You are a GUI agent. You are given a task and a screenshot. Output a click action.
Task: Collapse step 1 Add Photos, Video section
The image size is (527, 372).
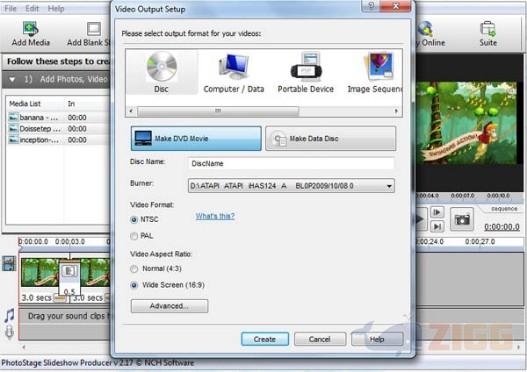(x=12, y=80)
